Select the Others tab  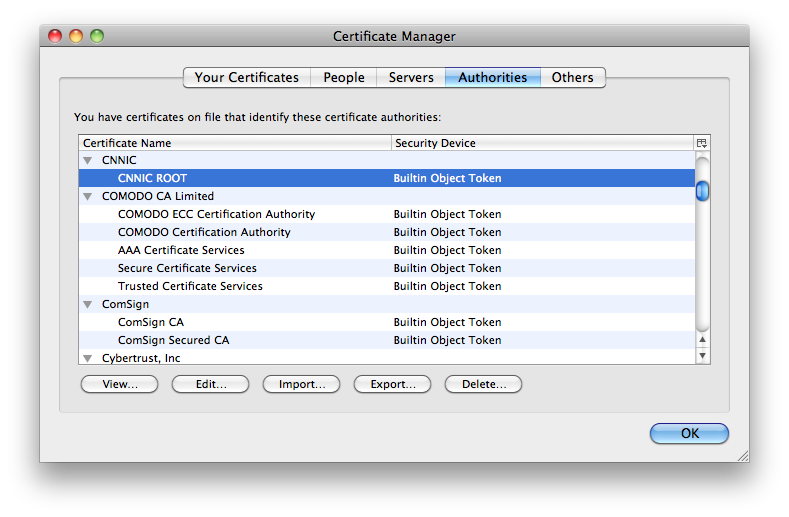(x=572, y=77)
